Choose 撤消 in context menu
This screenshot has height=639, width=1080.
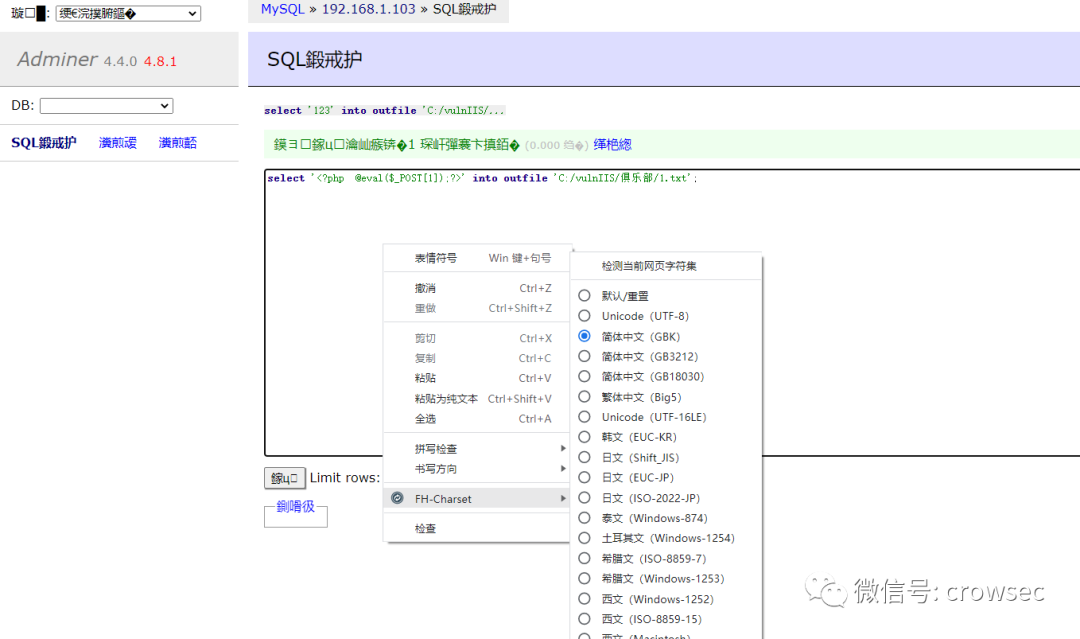click(477, 288)
